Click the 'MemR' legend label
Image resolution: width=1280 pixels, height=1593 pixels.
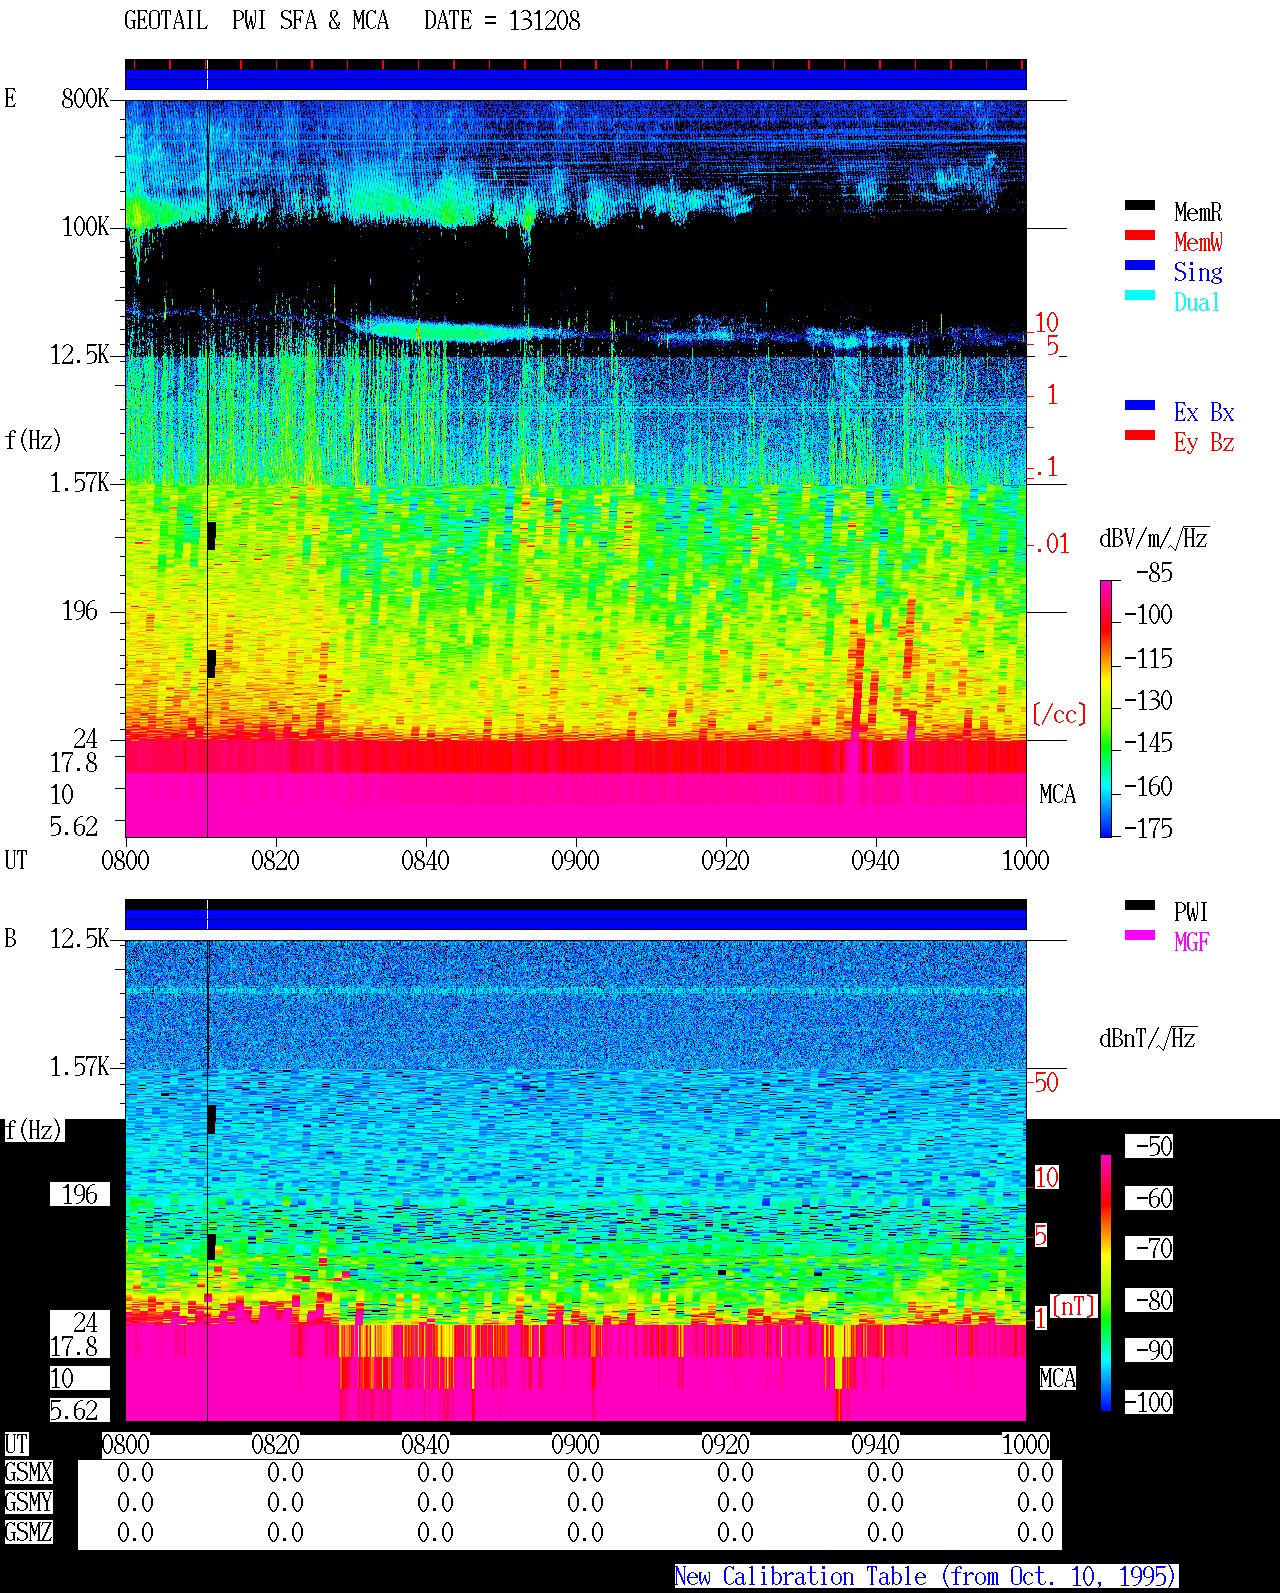coord(1198,212)
